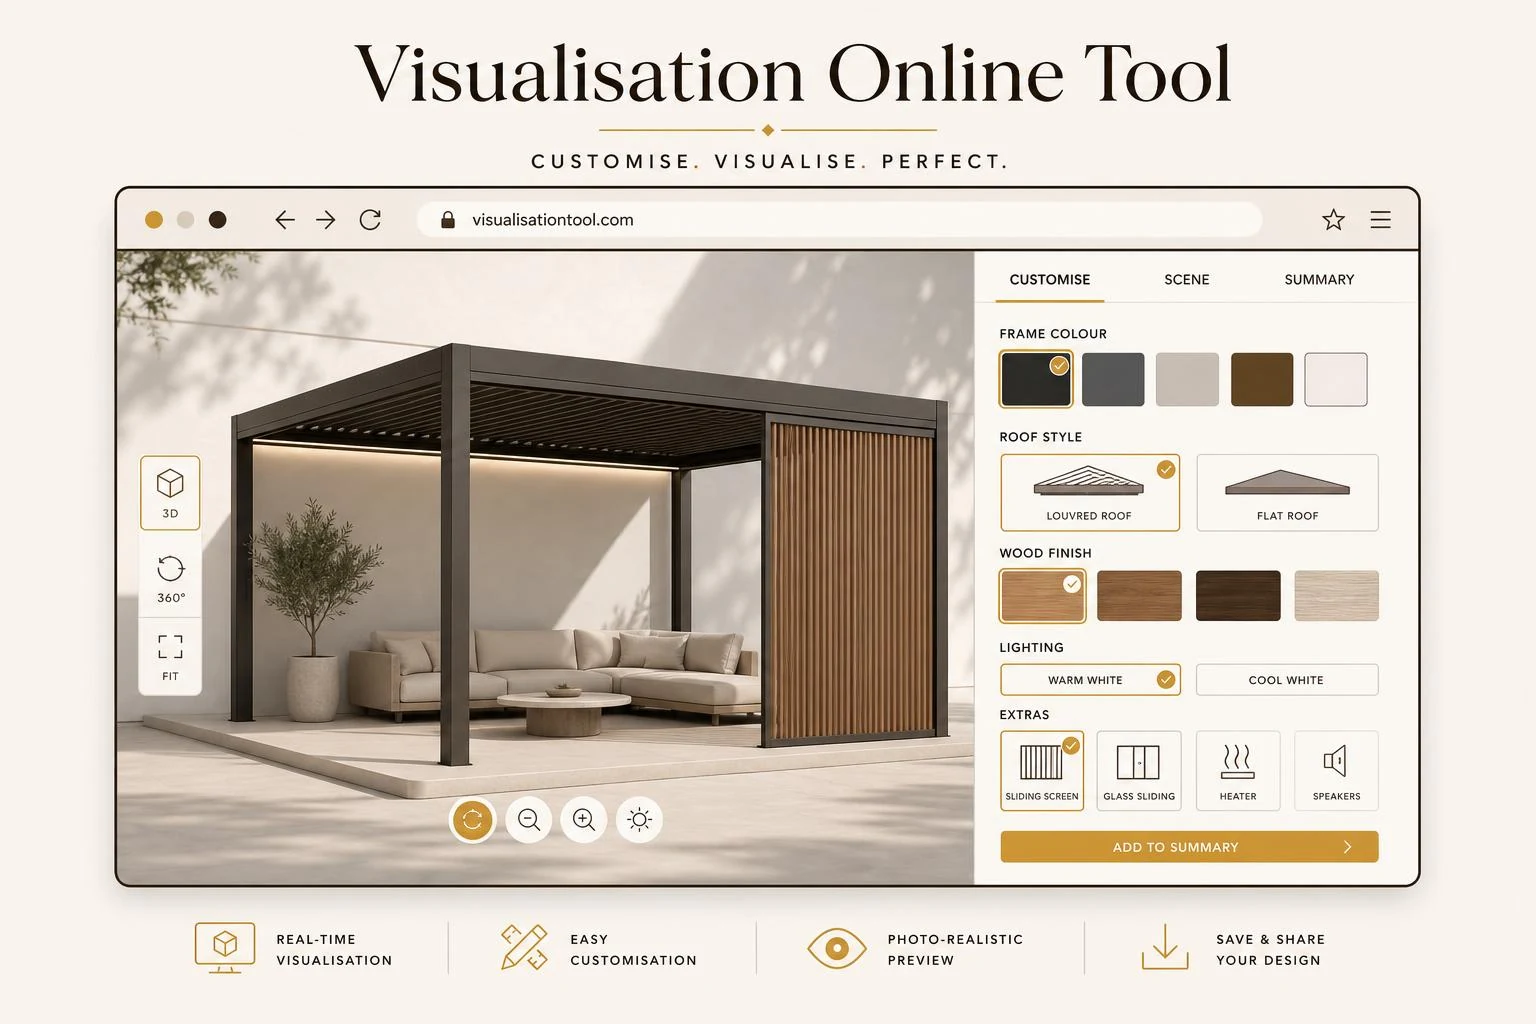Switch to the Scene tab
The image size is (1536, 1024).
pyautogui.click(x=1187, y=280)
